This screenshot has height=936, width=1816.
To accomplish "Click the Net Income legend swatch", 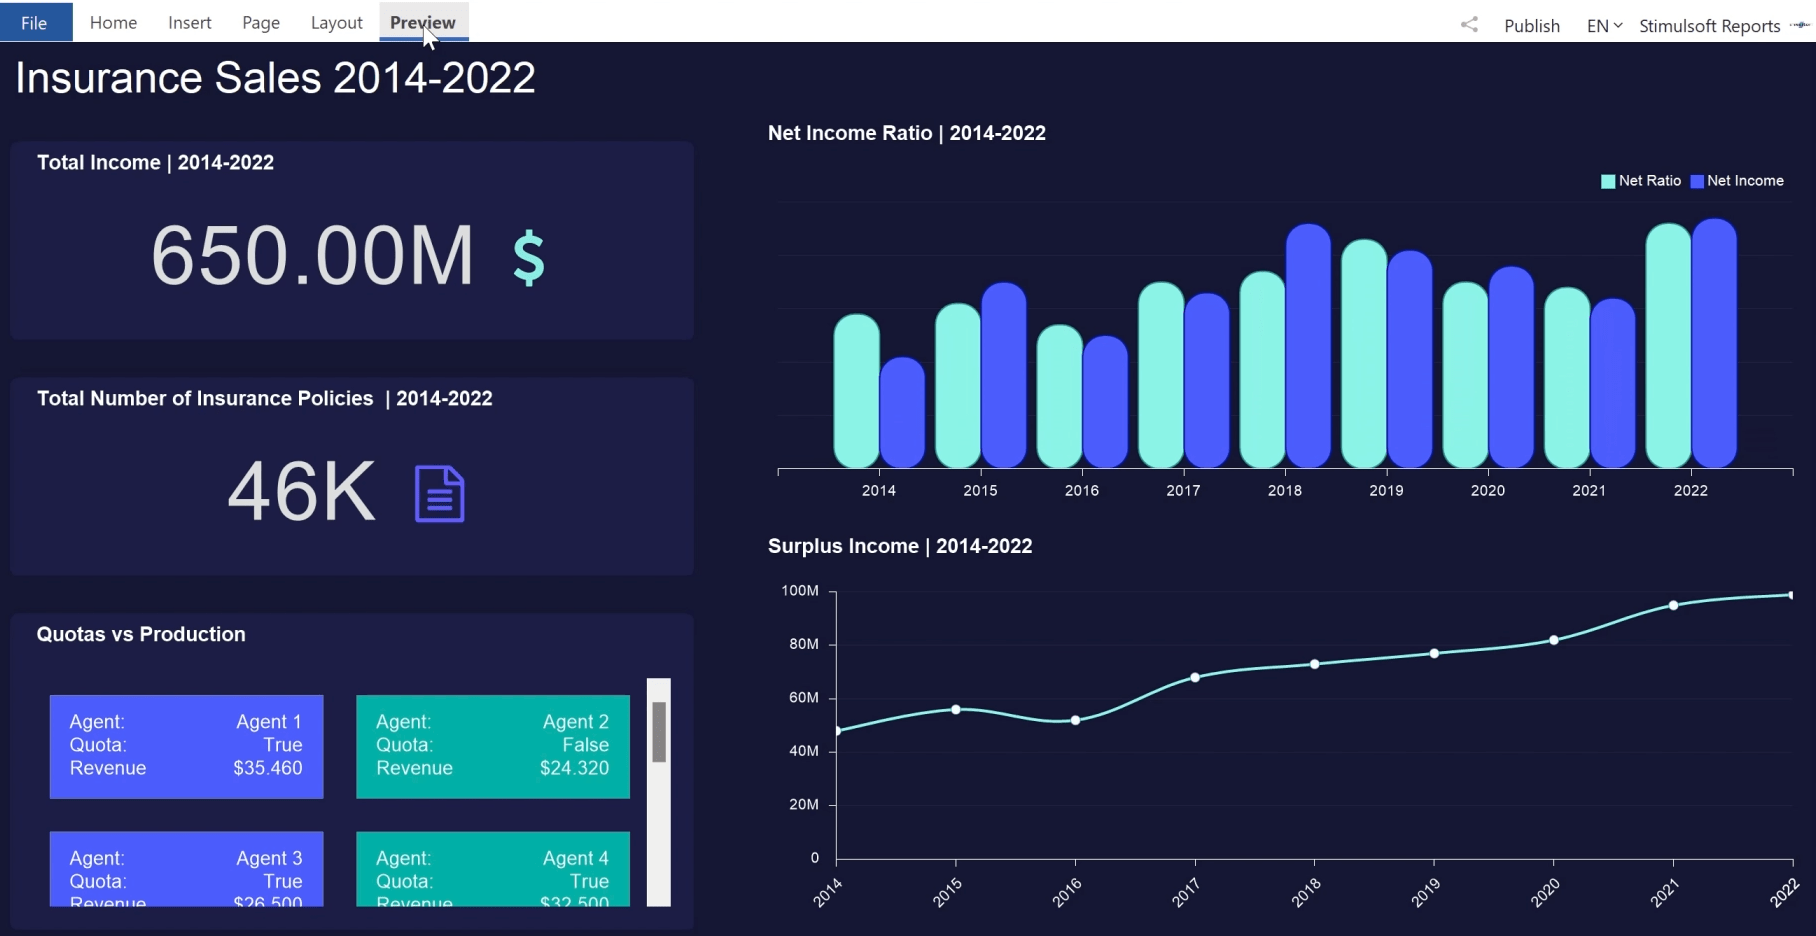I will point(1697,182).
